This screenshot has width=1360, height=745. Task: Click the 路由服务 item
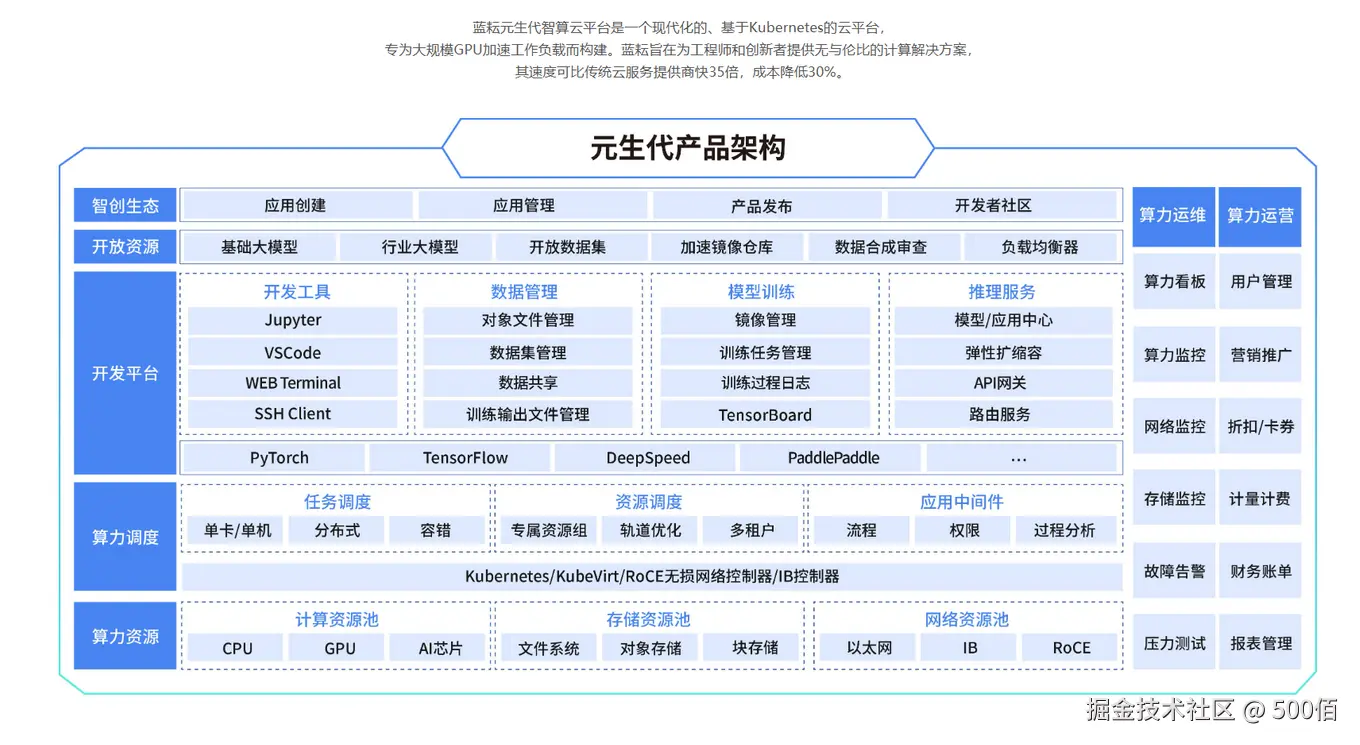1003,414
